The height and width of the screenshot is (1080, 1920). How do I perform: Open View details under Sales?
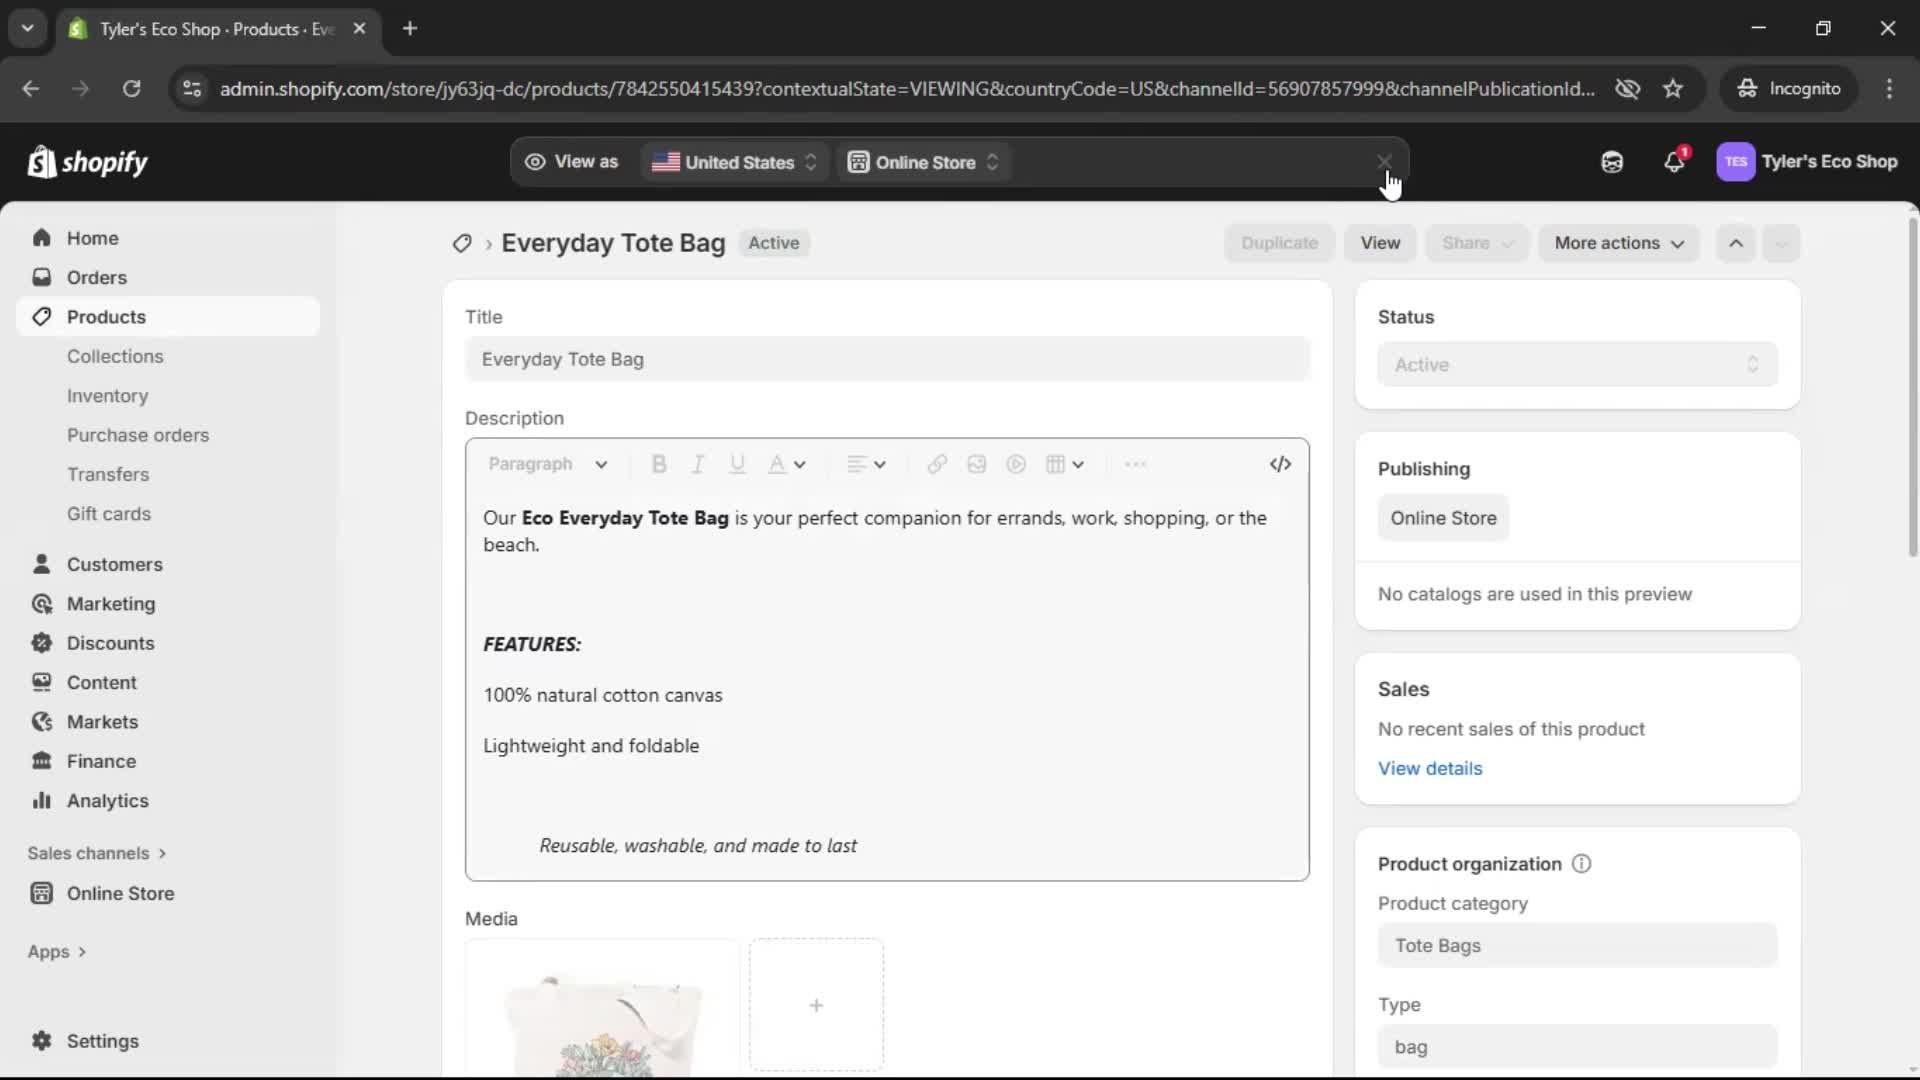(1430, 768)
